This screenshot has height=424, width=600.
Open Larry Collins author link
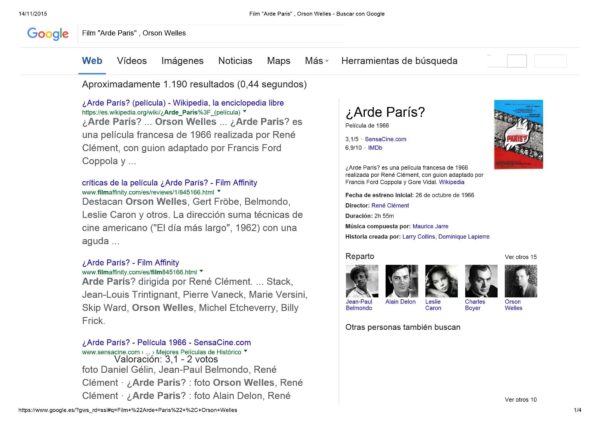(419, 236)
